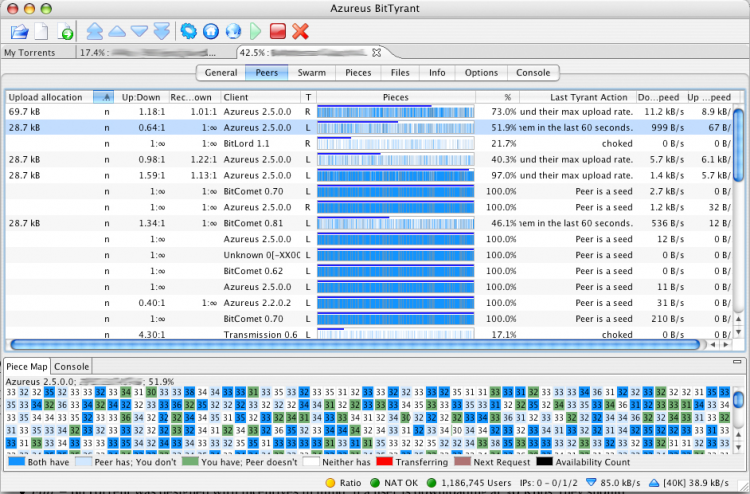Click the 69.7 kB upload allocation cell
Viewport: 750px width, 494px height.
[x=24, y=111]
